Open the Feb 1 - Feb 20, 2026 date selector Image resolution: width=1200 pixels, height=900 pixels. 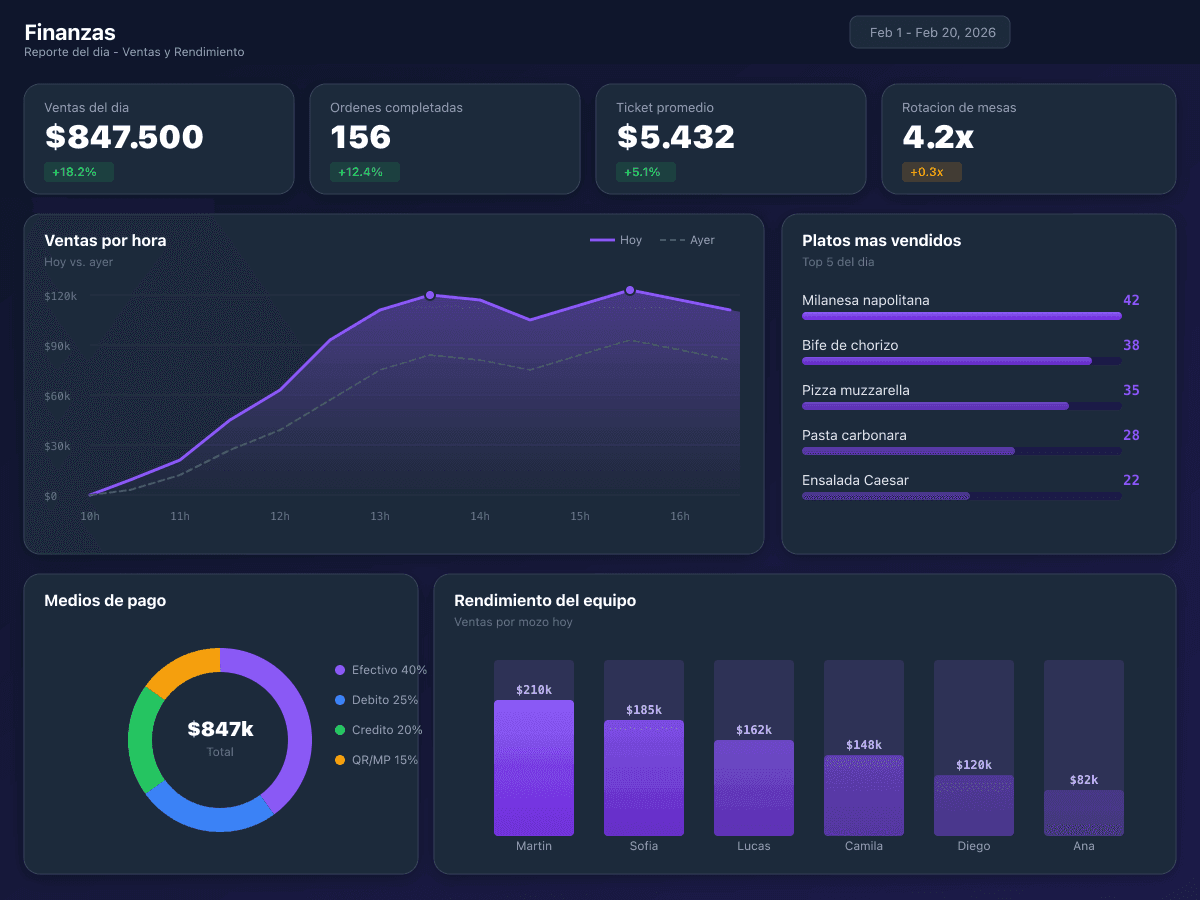[929, 31]
